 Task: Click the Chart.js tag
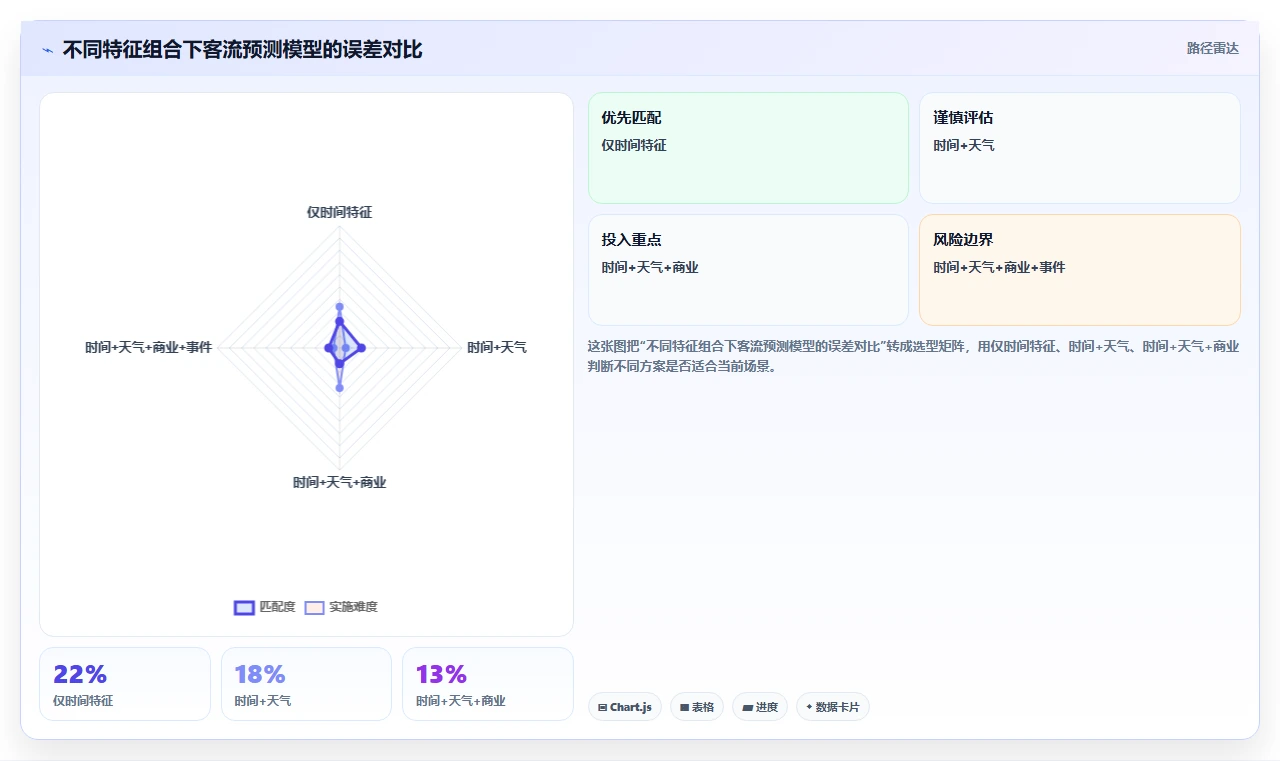point(625,707)
